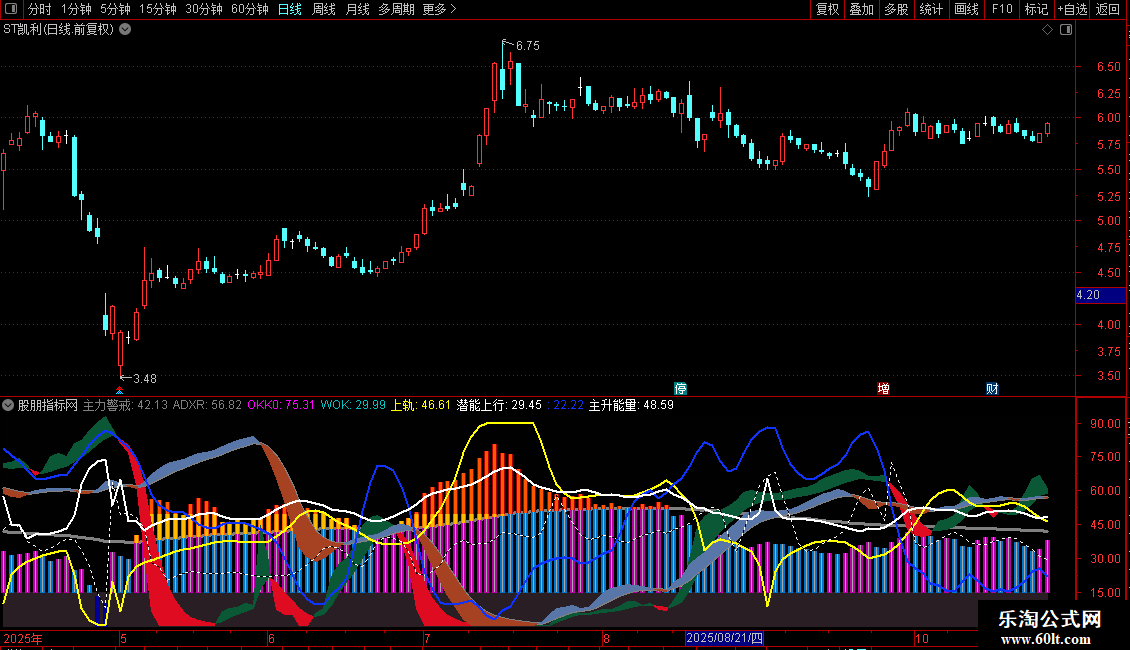The height and width of the screenshot is (650, 1130).
Task: Select the 月线 monthly tab
Action: 357,9
